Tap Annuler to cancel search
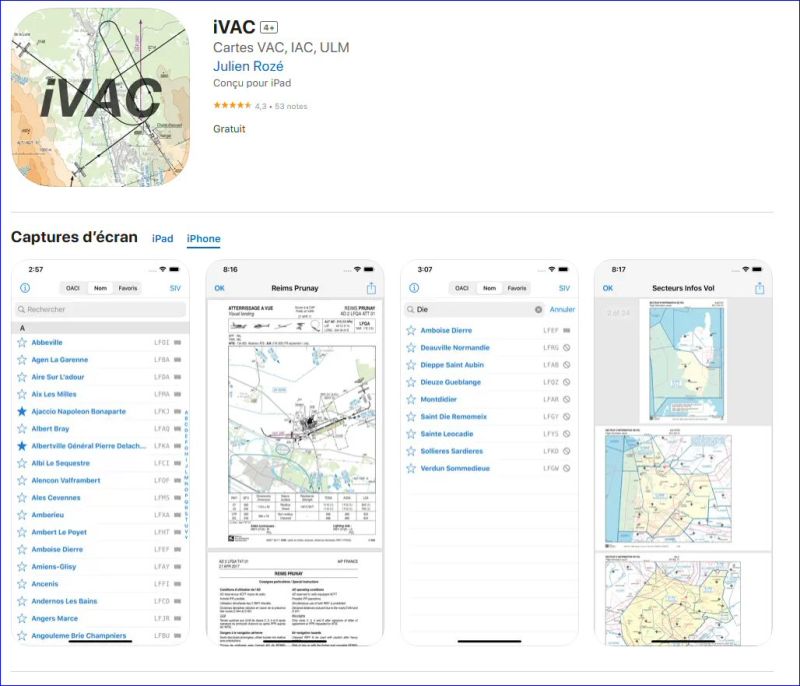800x686 pixels. [x=562, y=309]
